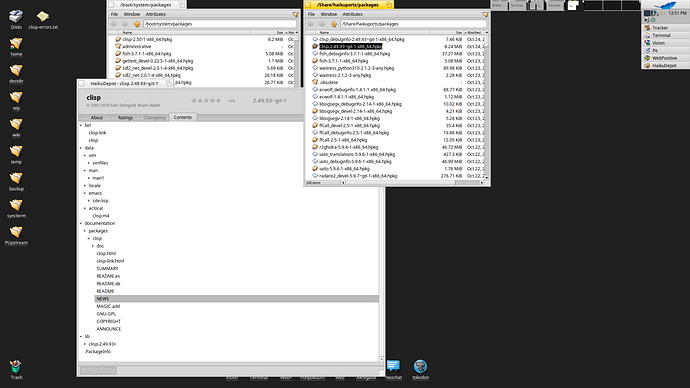Click the up-folder arrow in /boot/system/packages window
The image size is (690, 388).
point(137,24)
